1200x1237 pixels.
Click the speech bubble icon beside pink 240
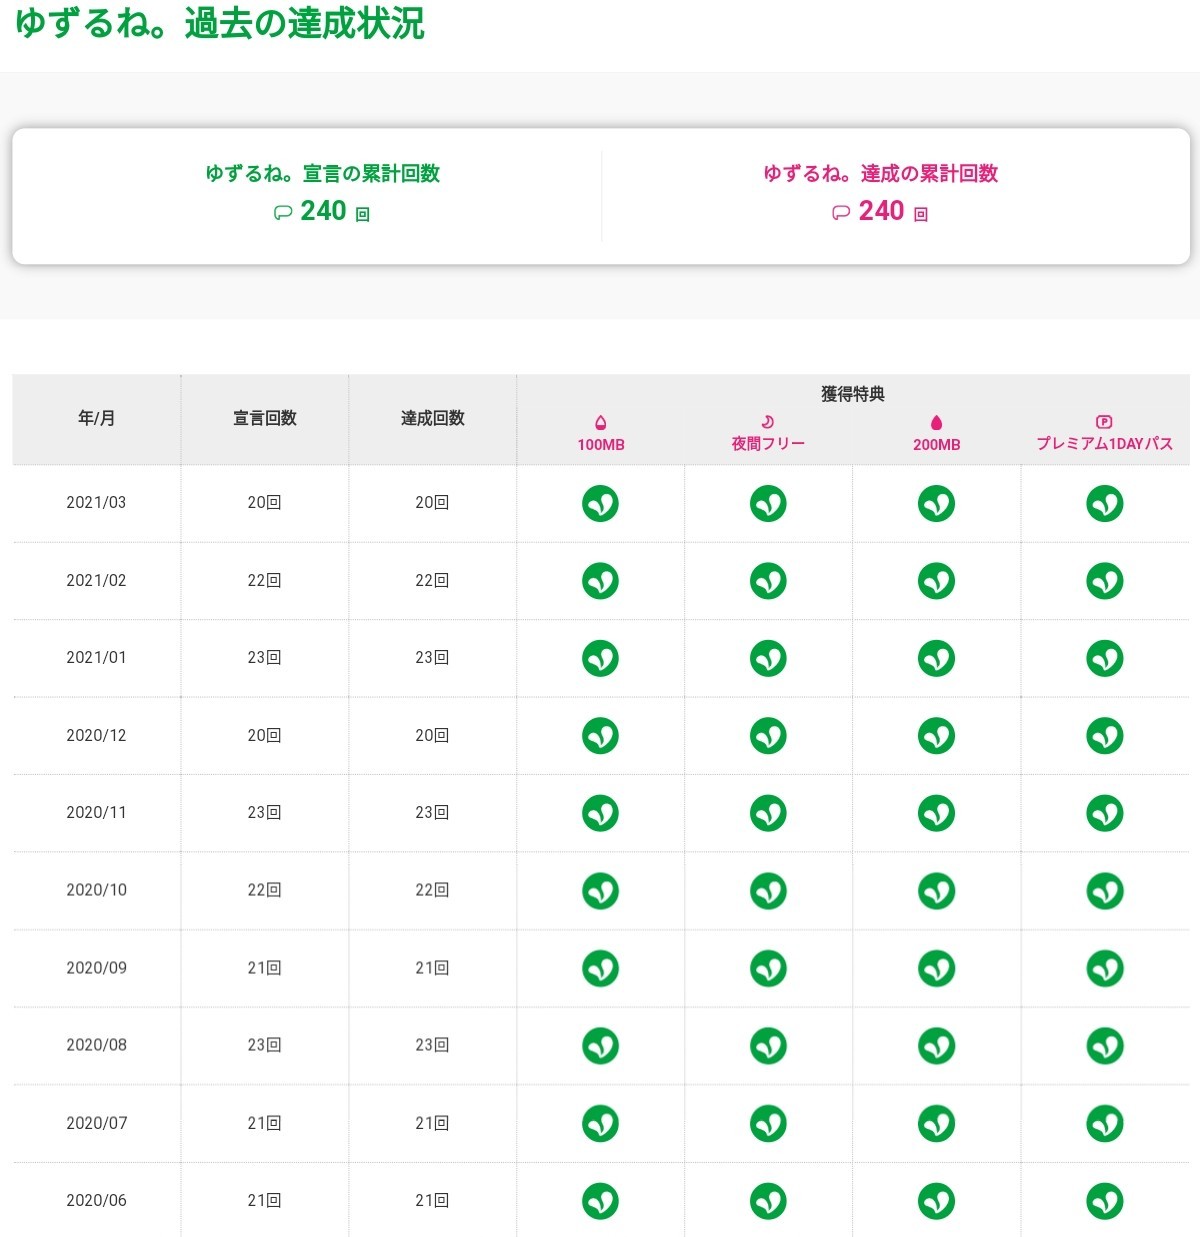click(841, 212)
